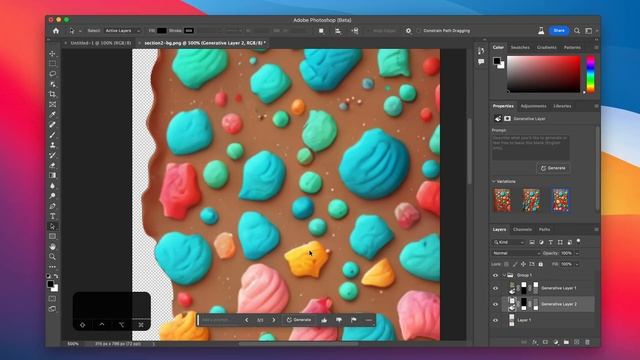Image resolution: width=640 pixels, height=360 pixels.
Task: Toggle lock position icon in Layers
Action: pos(523,264)
